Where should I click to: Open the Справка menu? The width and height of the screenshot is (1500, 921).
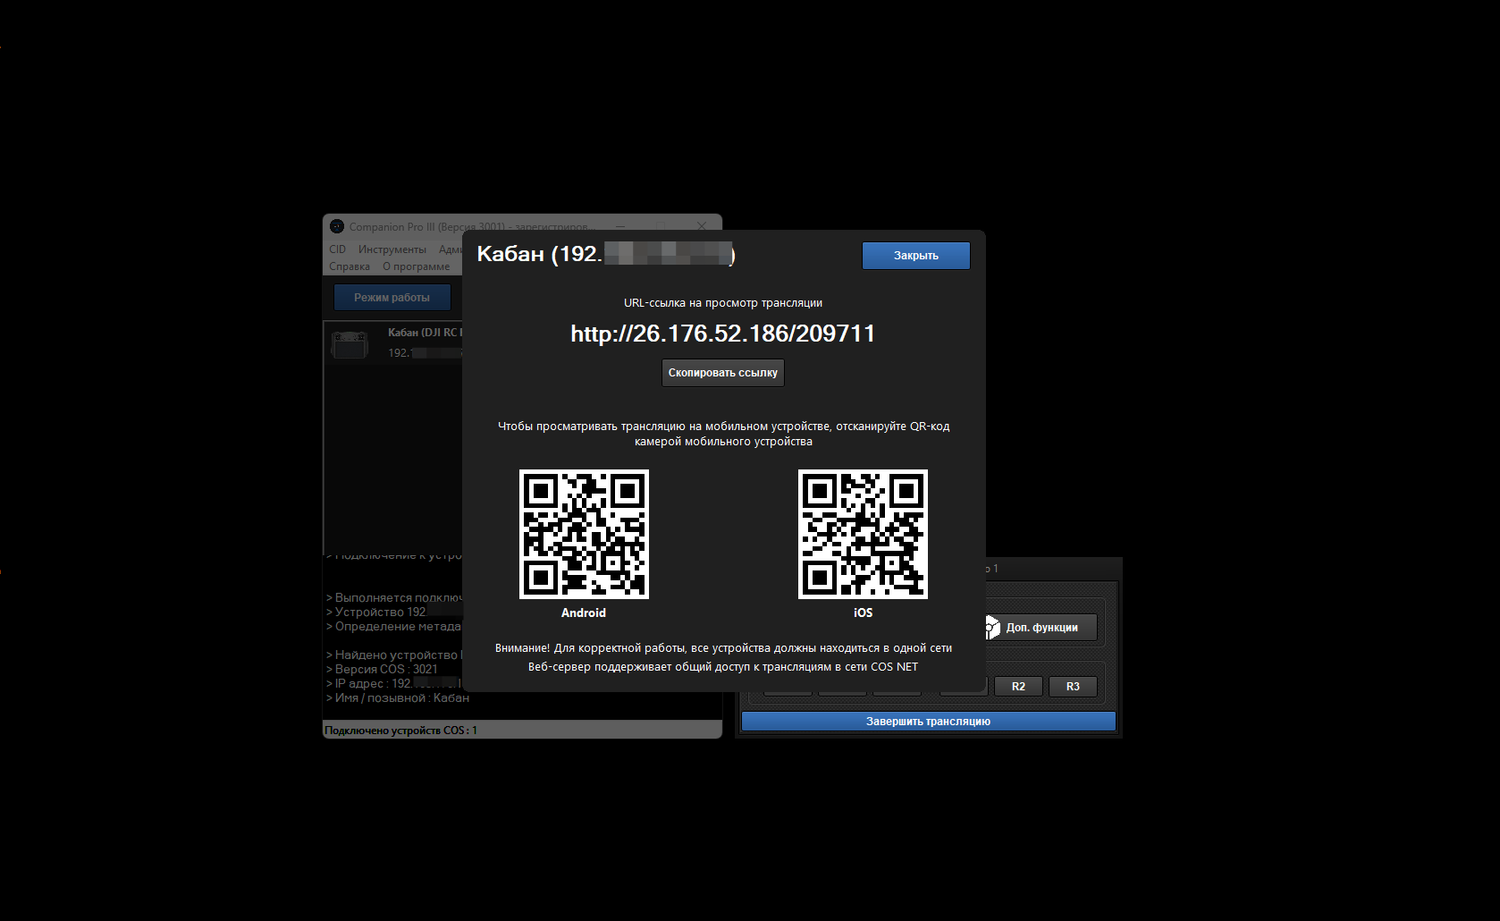(349, 267)
